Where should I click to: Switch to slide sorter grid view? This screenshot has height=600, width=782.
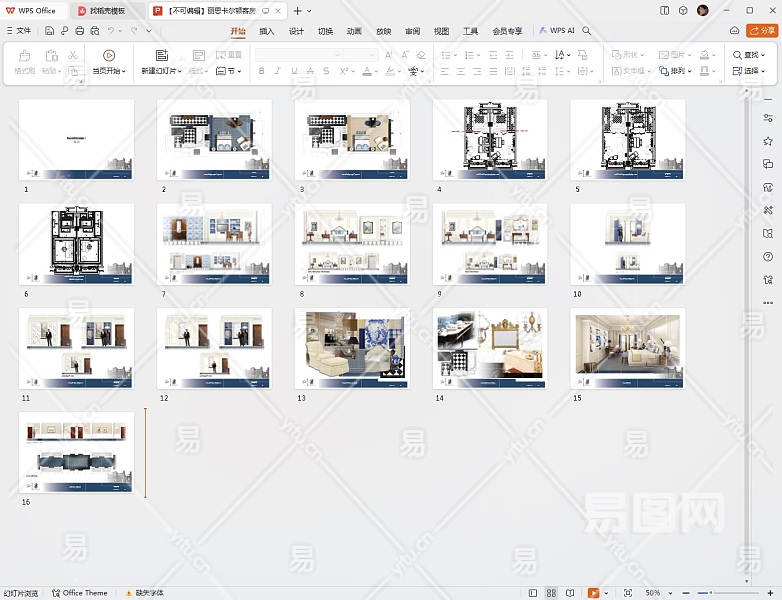coord(551,593)
